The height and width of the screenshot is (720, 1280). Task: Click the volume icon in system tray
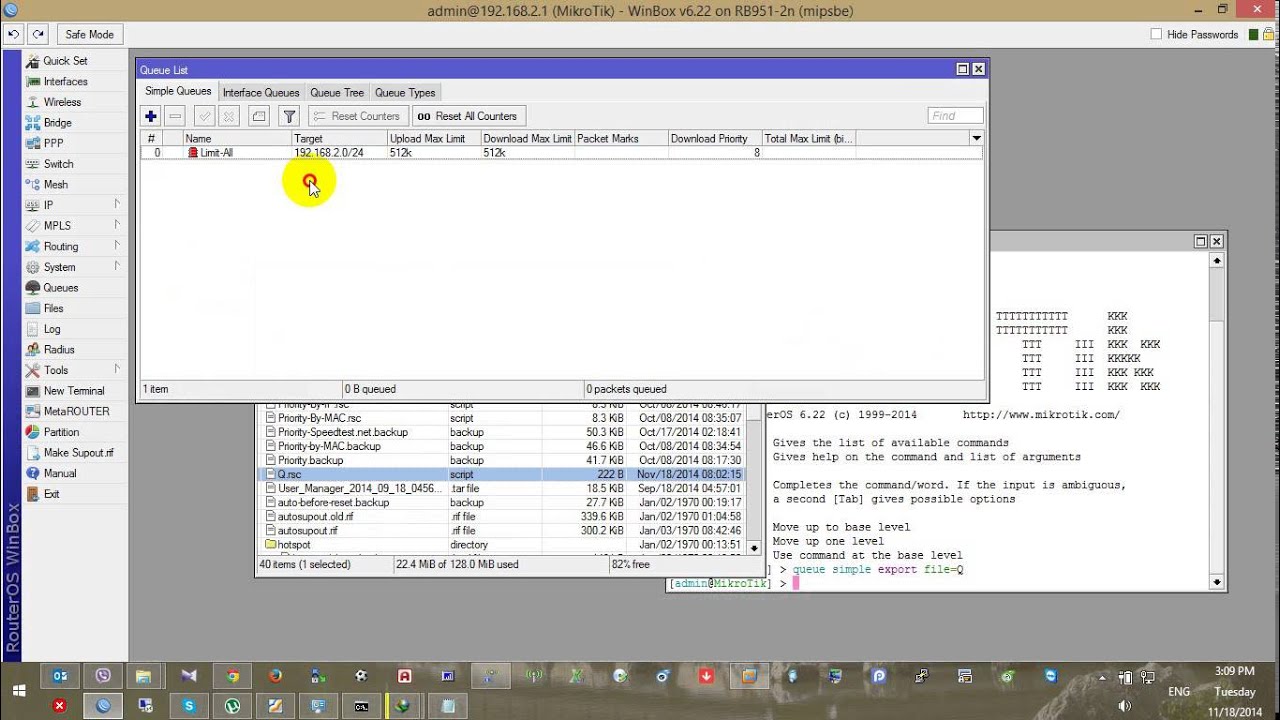pos(1127,705)
